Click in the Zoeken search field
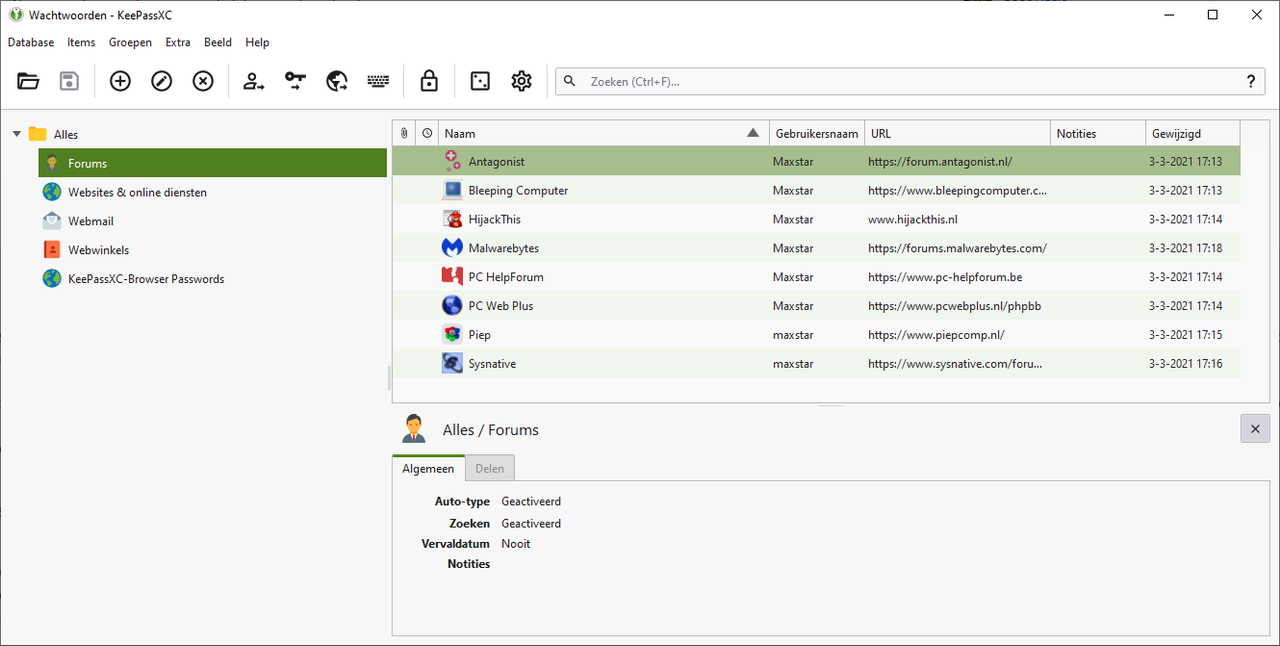The image size is (1280, 646). pos(910,82)
